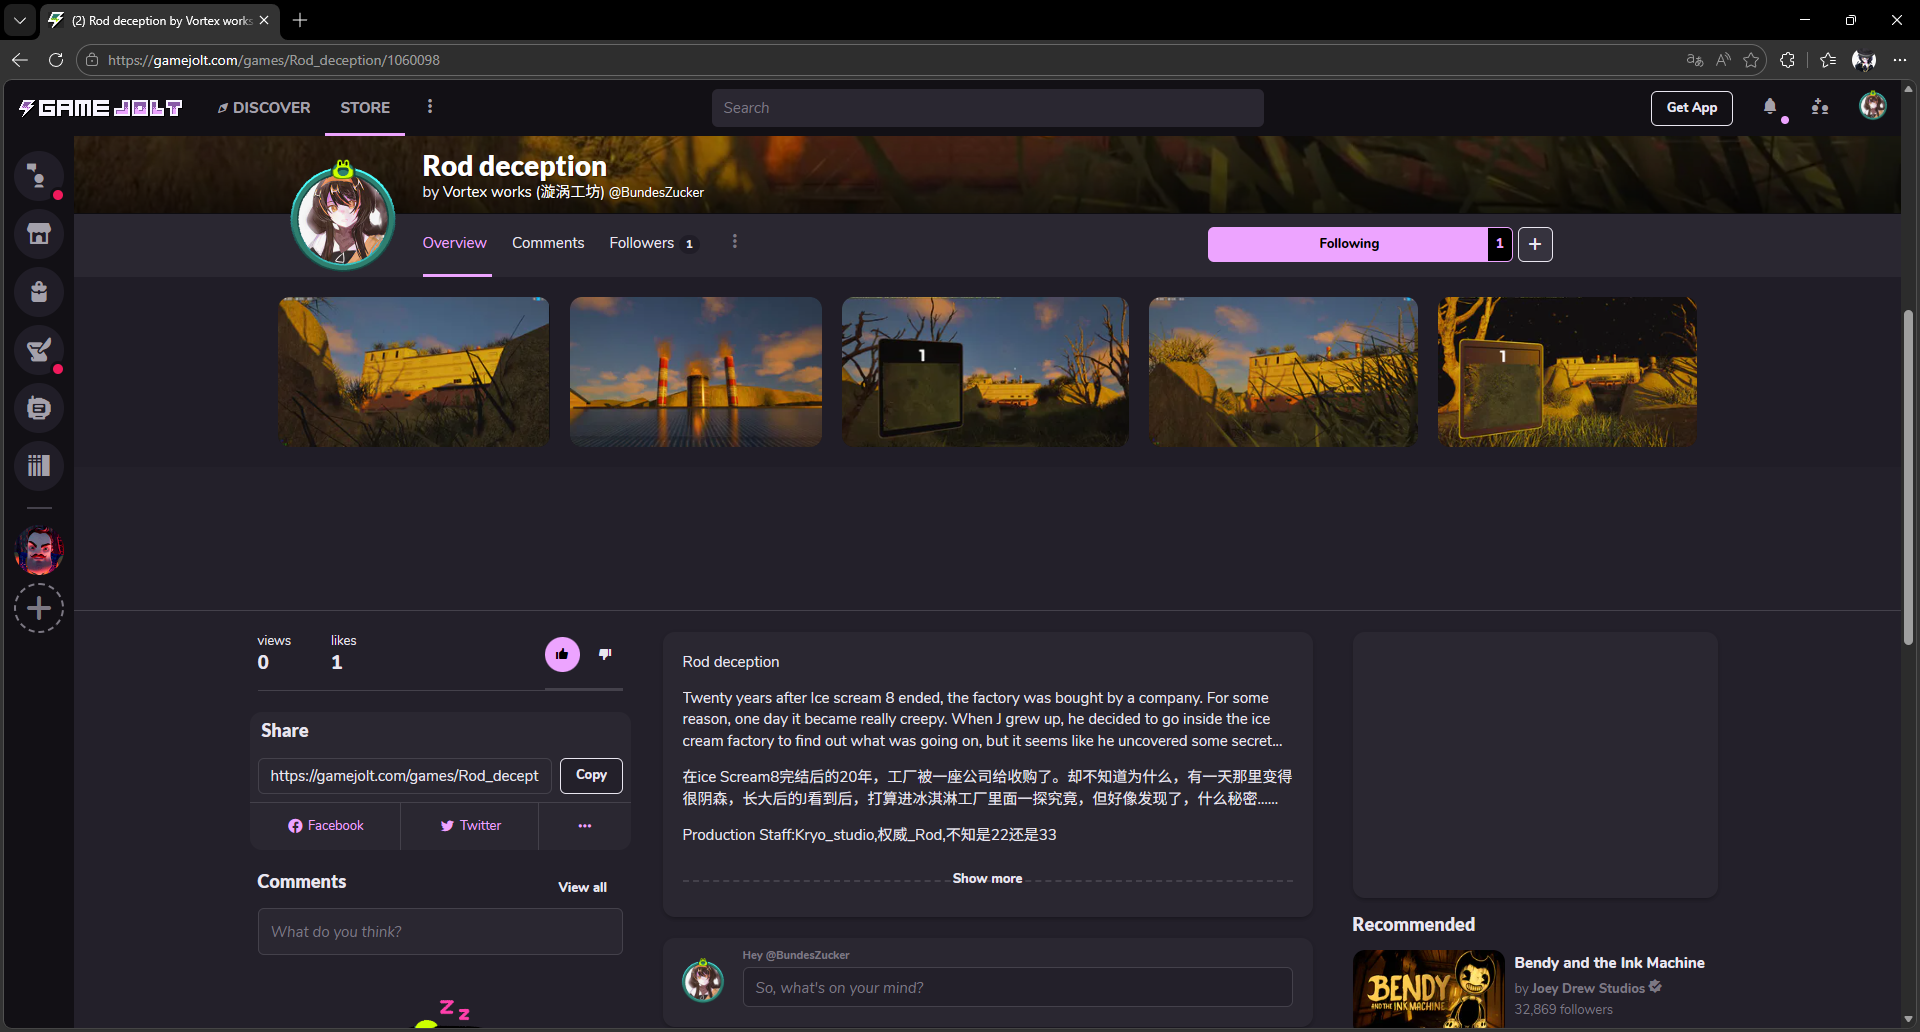Image resolution: width=1920 pixels, height=1032 pixels.
Task: Open the store icon in left sidebar
Action: pyautogui.click(x=39, y=235)
